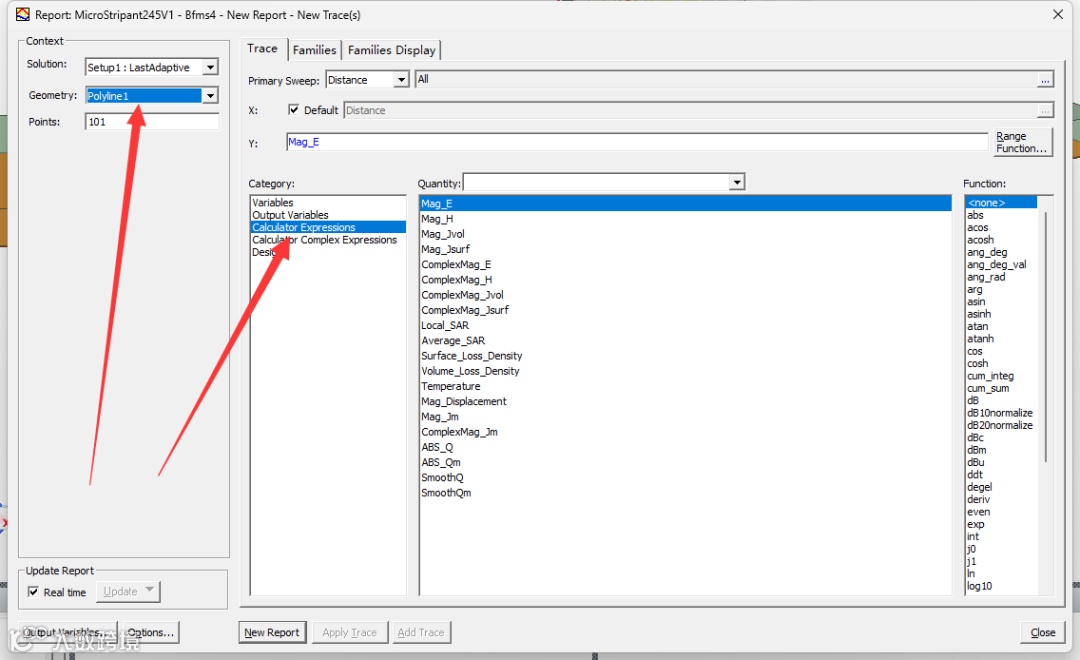The width and height of the screenshot is (1080, 660).
Task: Click the Primary Sweep All value field
Action: coord(727,80)
